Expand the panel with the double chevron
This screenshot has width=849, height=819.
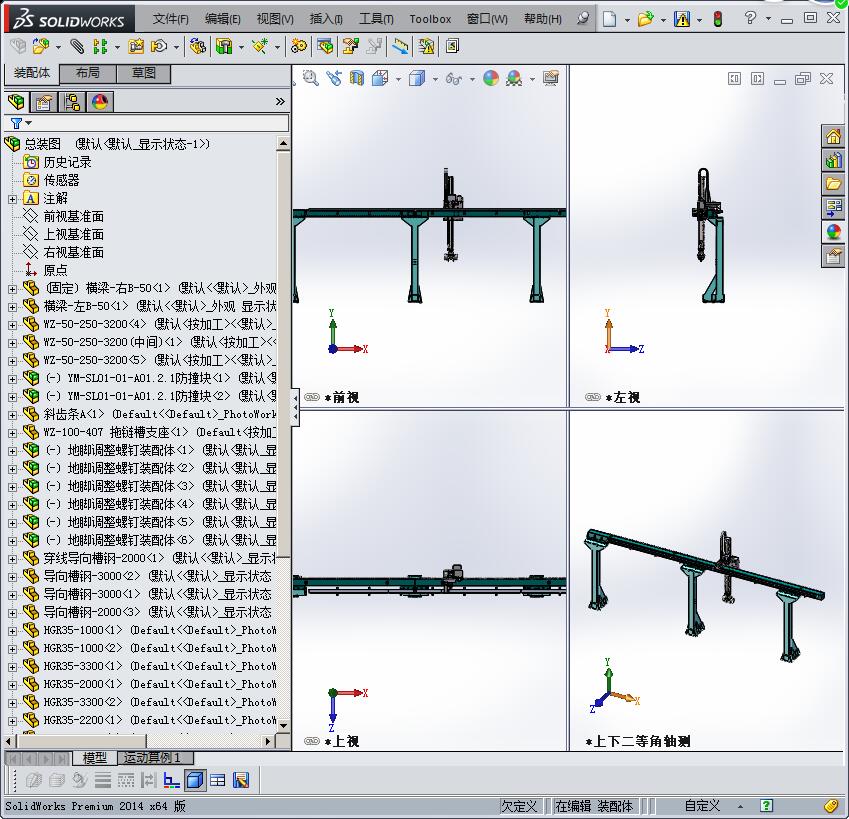pos(280,101)
